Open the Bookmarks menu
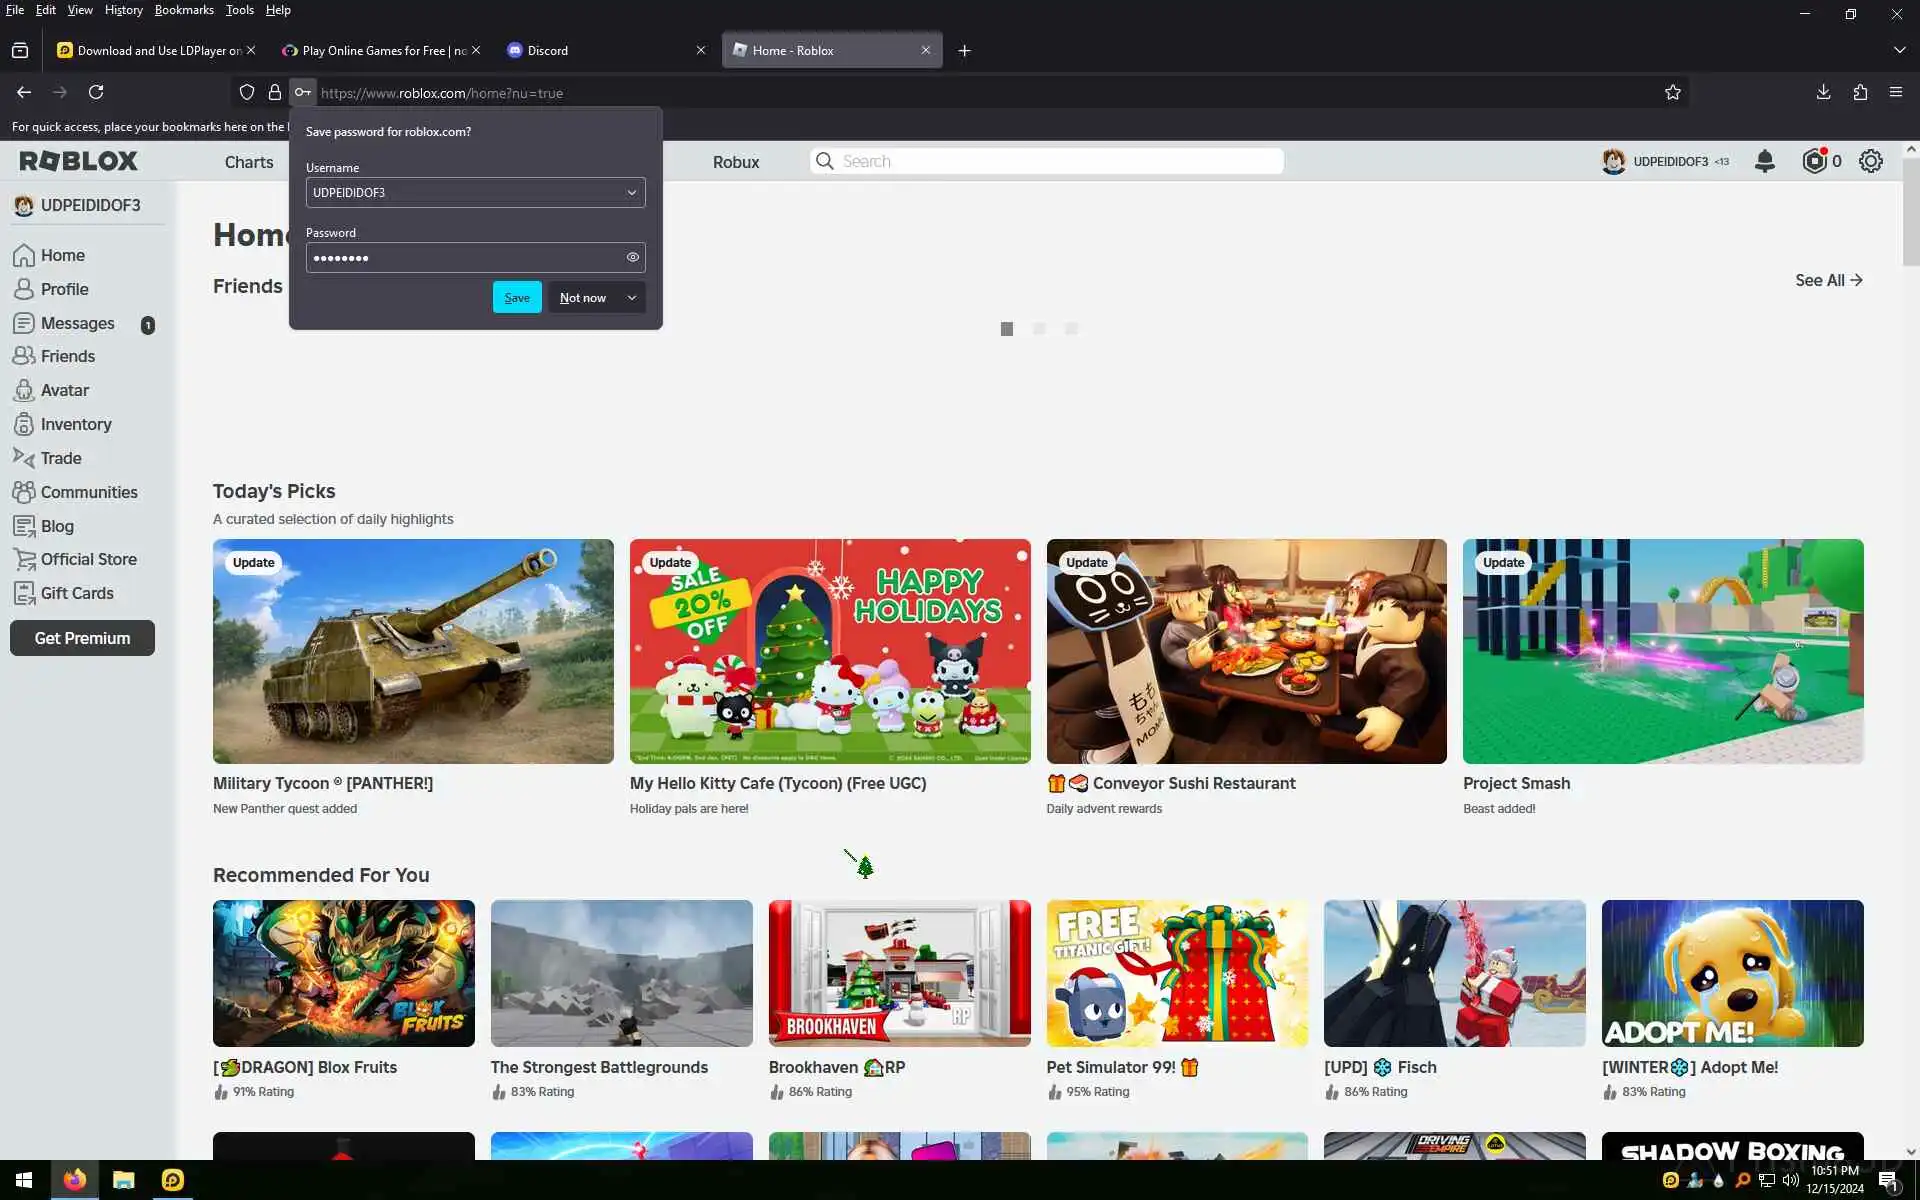The image size is (1920, 1200). coord(184,10)
